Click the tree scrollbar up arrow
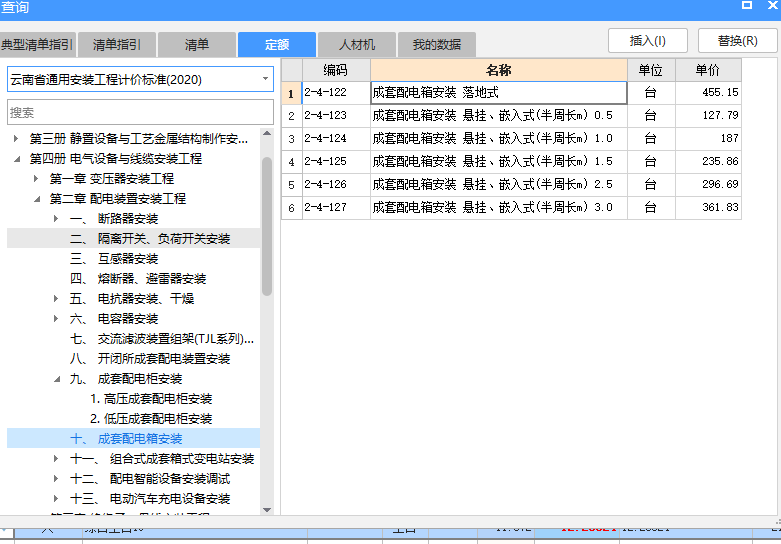The height and width of the screenshot is (544, 781). pyautogui.click(x=267, y=134)
